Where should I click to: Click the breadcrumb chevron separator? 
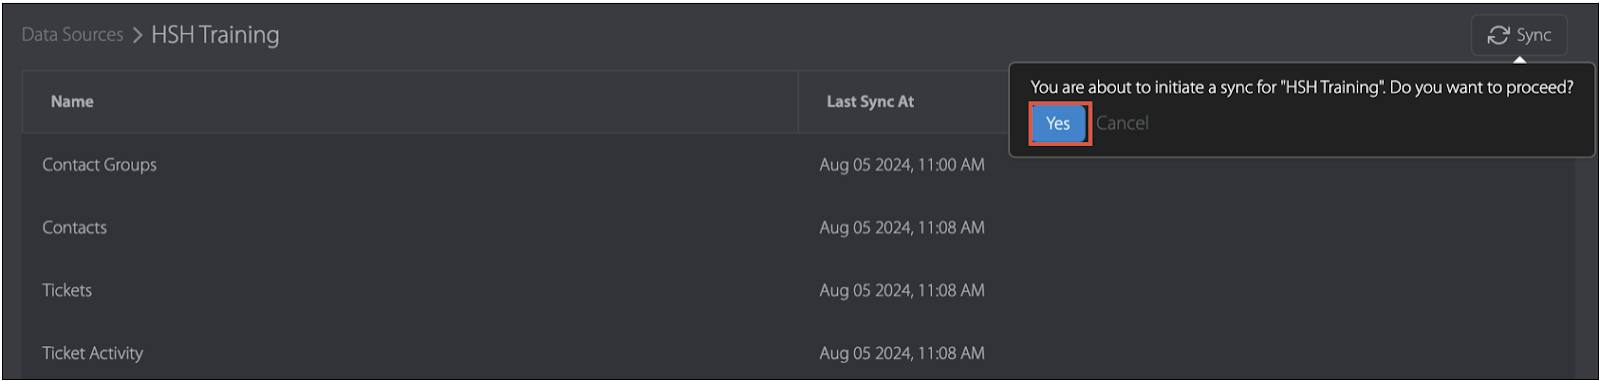pyautogui.click(x=137, y=36)
